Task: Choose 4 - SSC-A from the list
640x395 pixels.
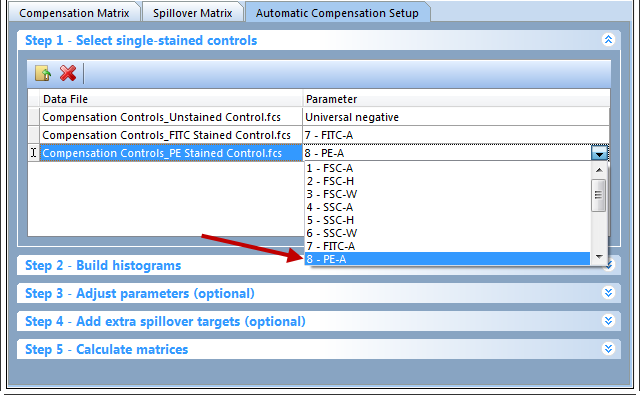Action: 448,207
